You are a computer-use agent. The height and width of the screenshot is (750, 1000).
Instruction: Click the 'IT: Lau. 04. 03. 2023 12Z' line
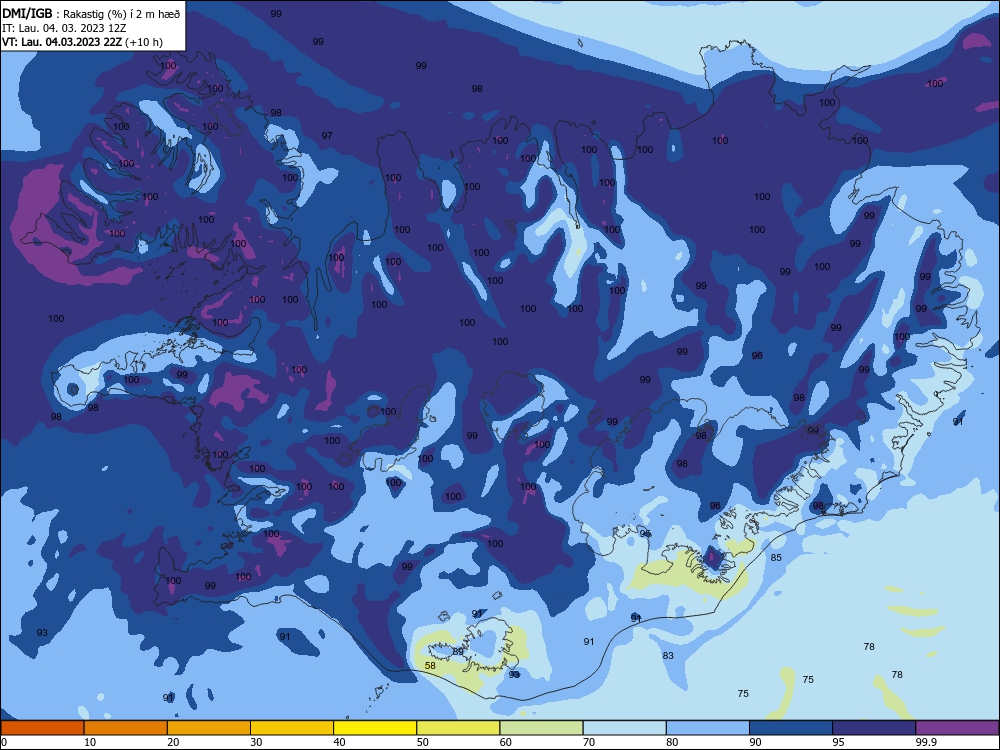coord(64,28)
